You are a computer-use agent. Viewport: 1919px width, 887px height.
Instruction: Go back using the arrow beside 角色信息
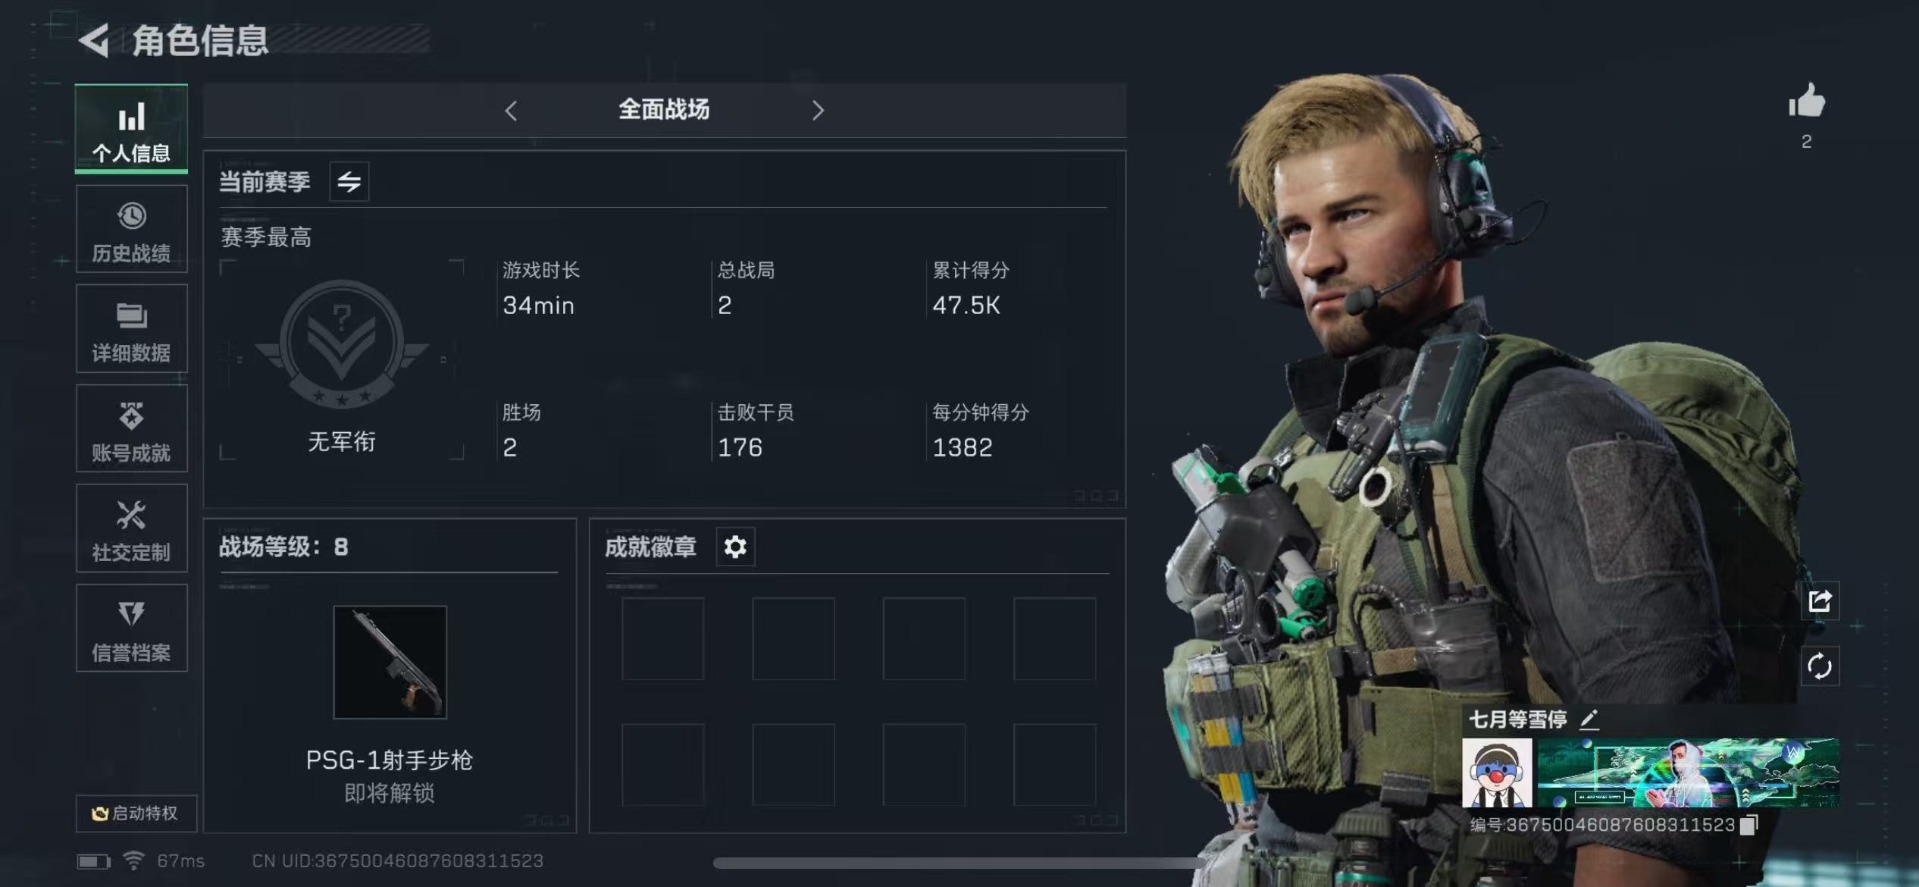tap(94, 41)
